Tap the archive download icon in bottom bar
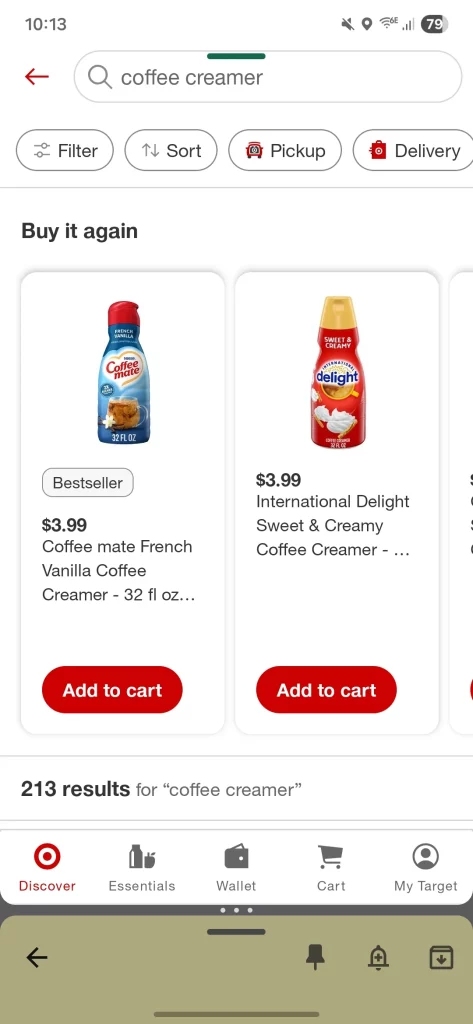 pyautogui.click(x=441, y=957)
